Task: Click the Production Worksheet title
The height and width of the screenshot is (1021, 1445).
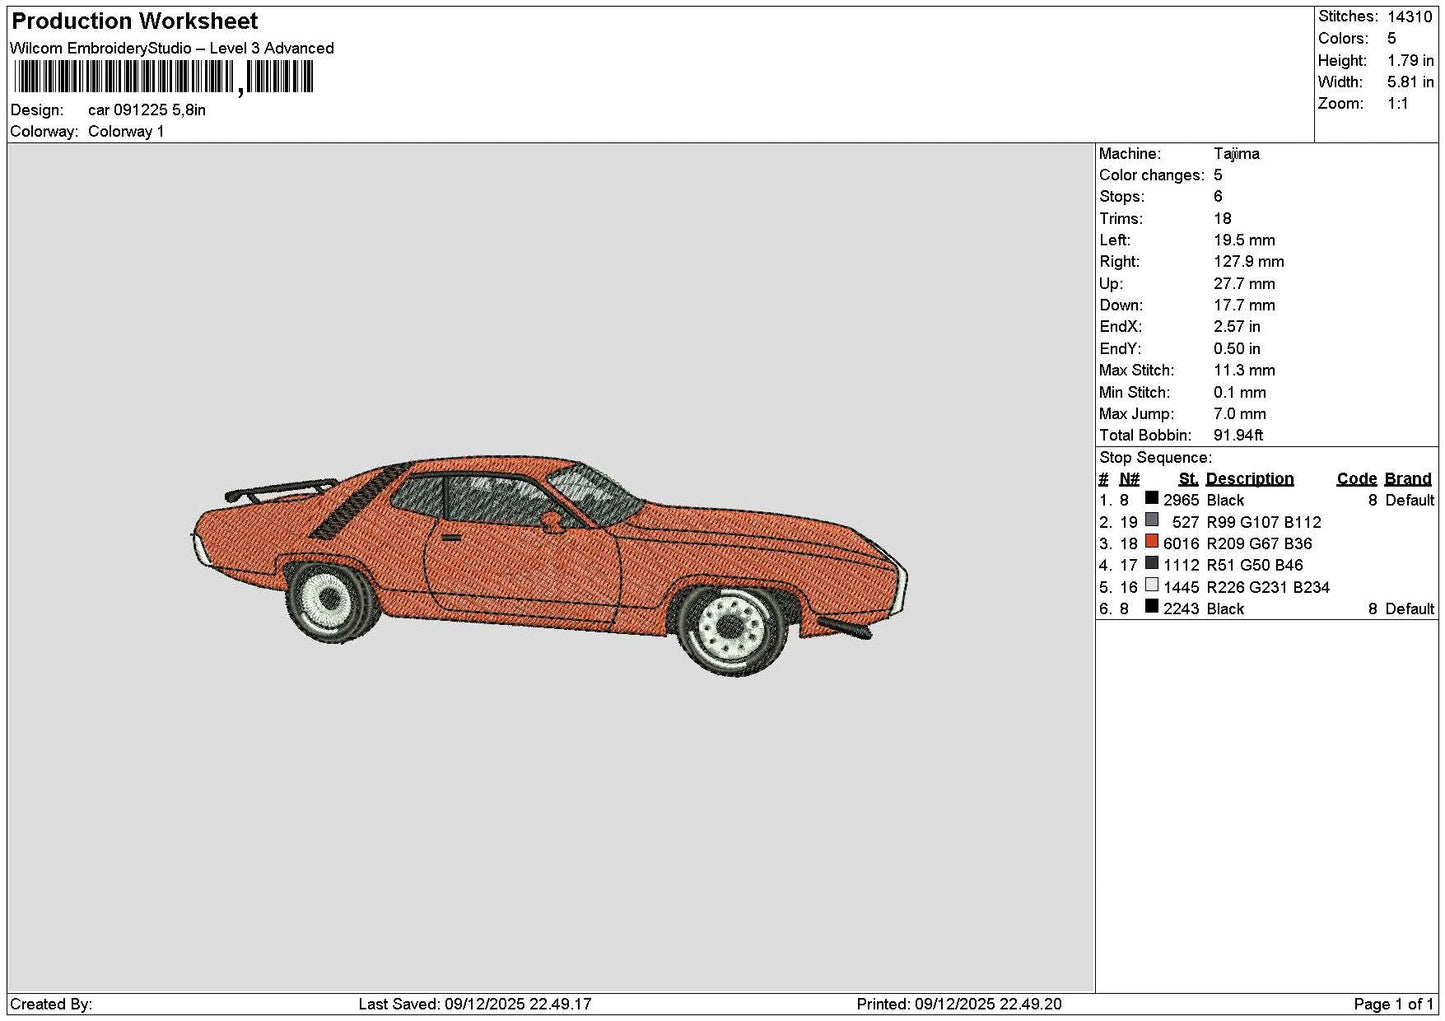Action: tap(134, 21)
